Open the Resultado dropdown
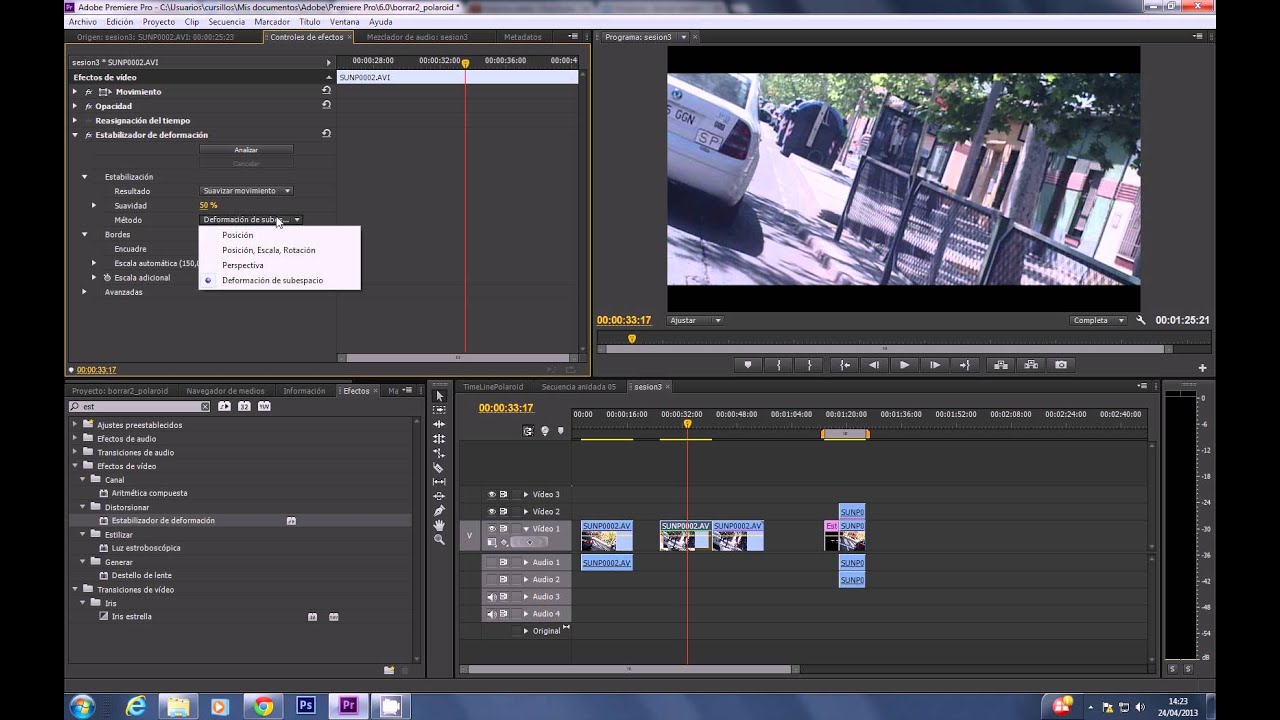Screen dimensions: 1280x720 pos(246,191)
